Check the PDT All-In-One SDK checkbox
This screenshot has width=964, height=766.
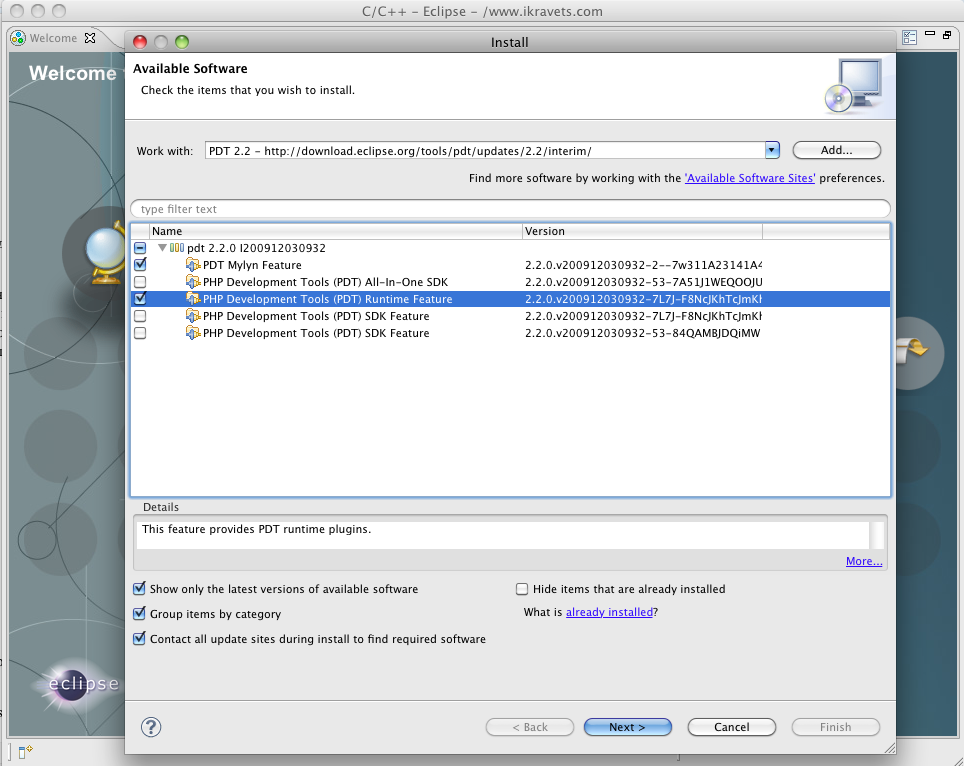pyautogui.click(x=140, y=282)
